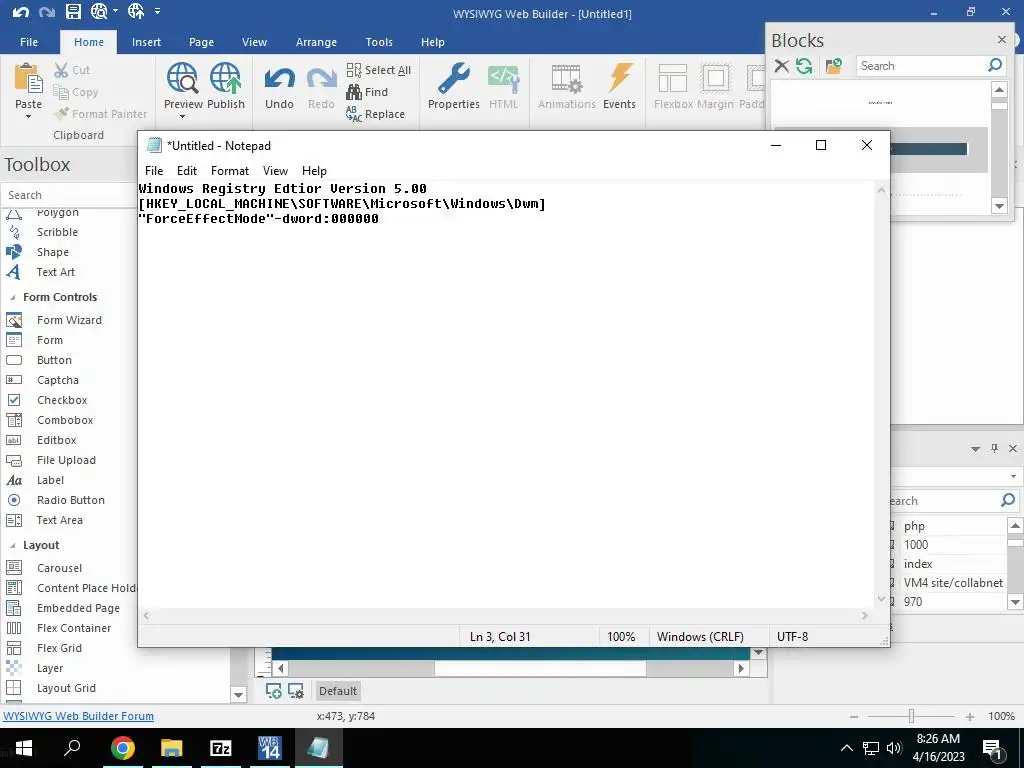
Task: Click folder icon in Blocks panel
Action: (833, 66)
